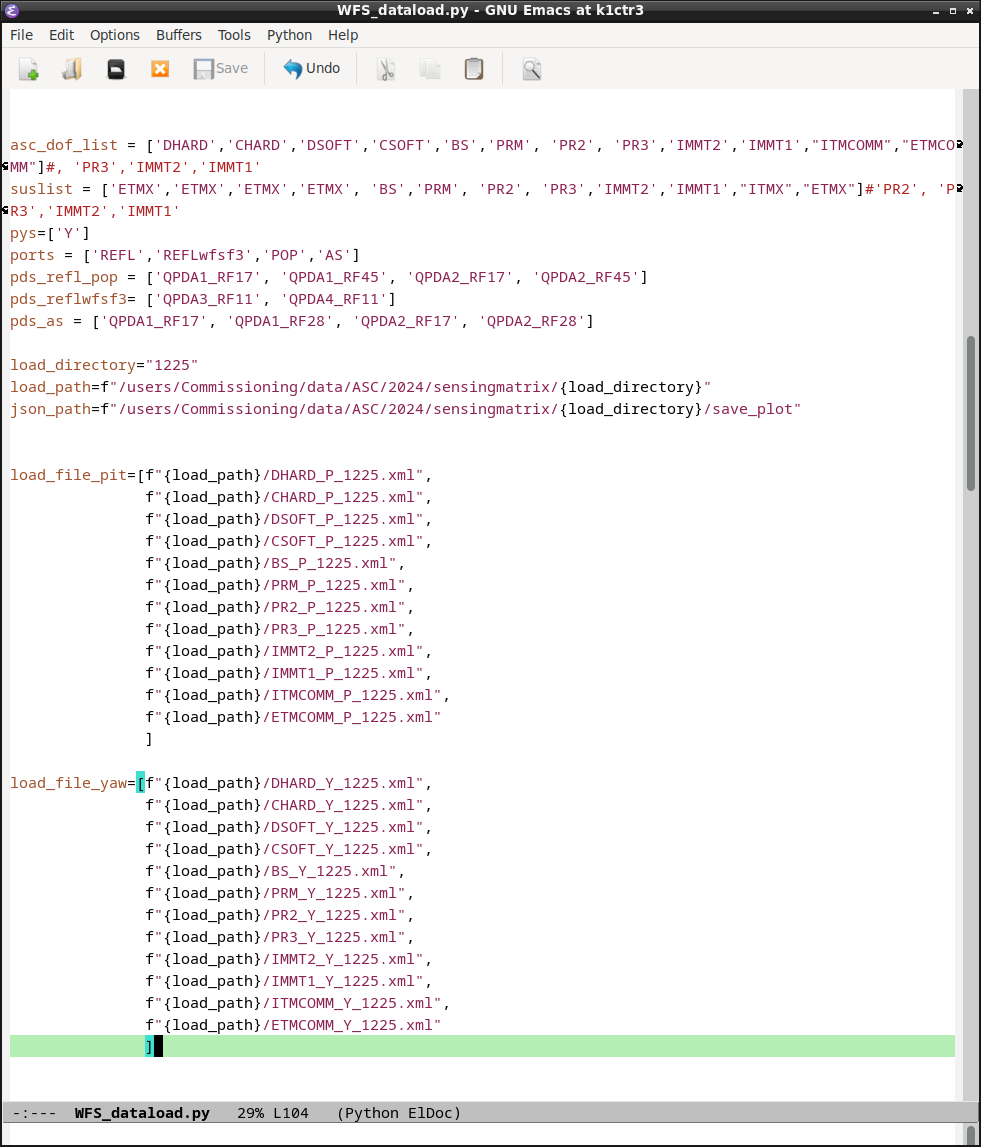Click /CHARD_Y_1225.xml text
Image resolution: width=981 pixels, height=1147 pixels.
tap(339, 805)
